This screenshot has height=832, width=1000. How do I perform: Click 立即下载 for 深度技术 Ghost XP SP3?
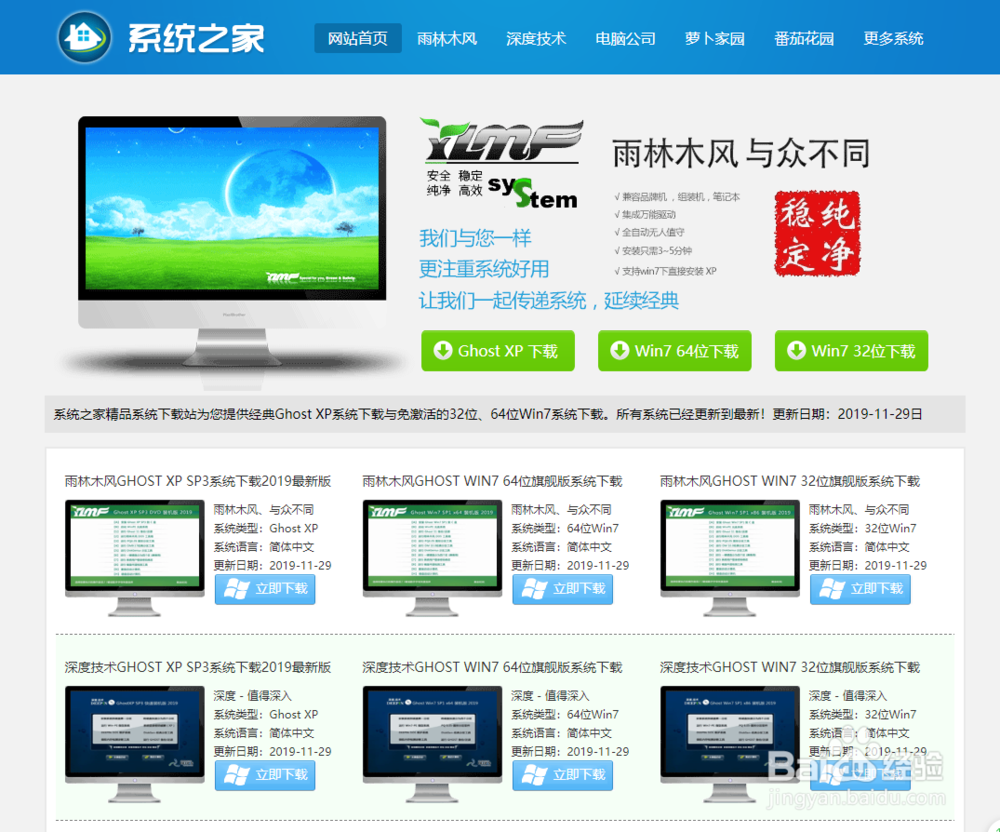coord(264,775)
